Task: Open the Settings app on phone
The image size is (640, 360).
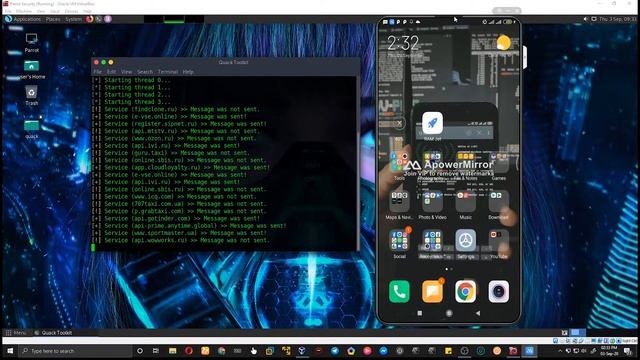Action: tap(465, 240)
